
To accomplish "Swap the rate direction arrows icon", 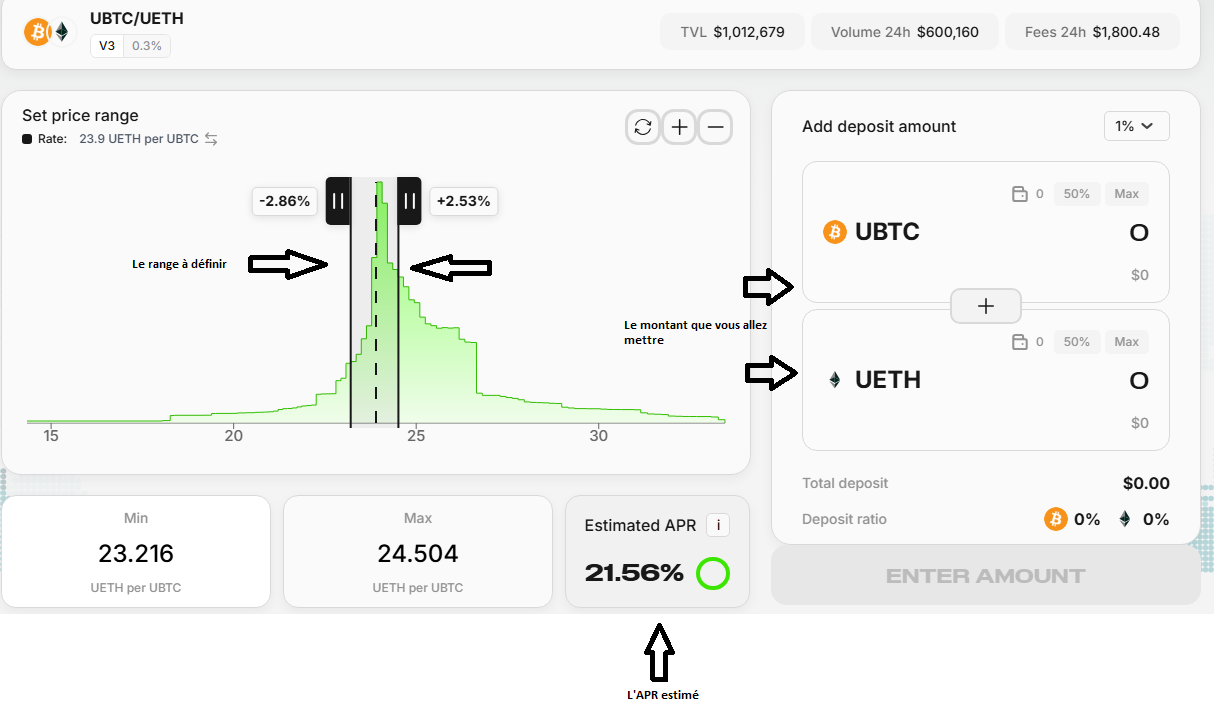I will pos(211,139).
